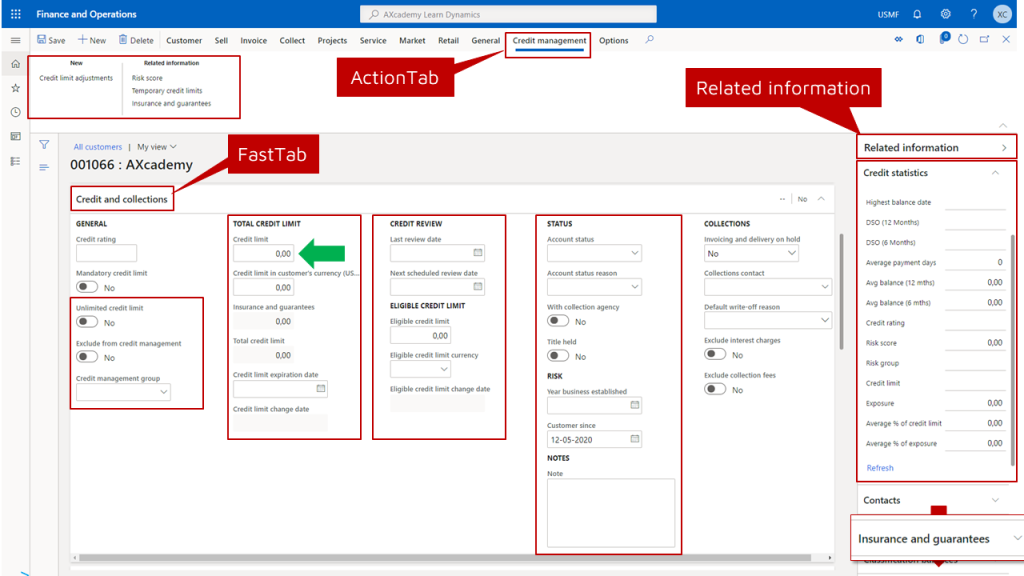Expand the Contacts FactBox
Screen dimensions: 1024x576
(x=995, y=500)
